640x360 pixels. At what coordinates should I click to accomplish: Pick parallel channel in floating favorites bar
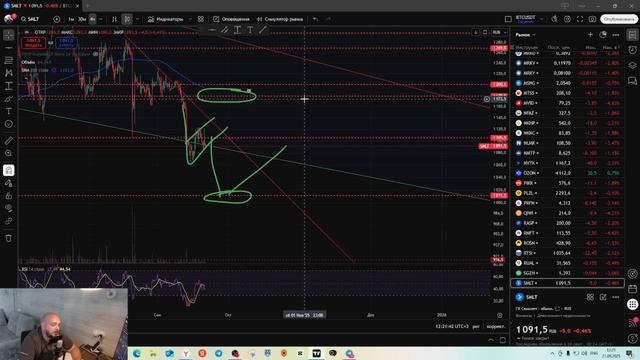[x=224, y=30]
